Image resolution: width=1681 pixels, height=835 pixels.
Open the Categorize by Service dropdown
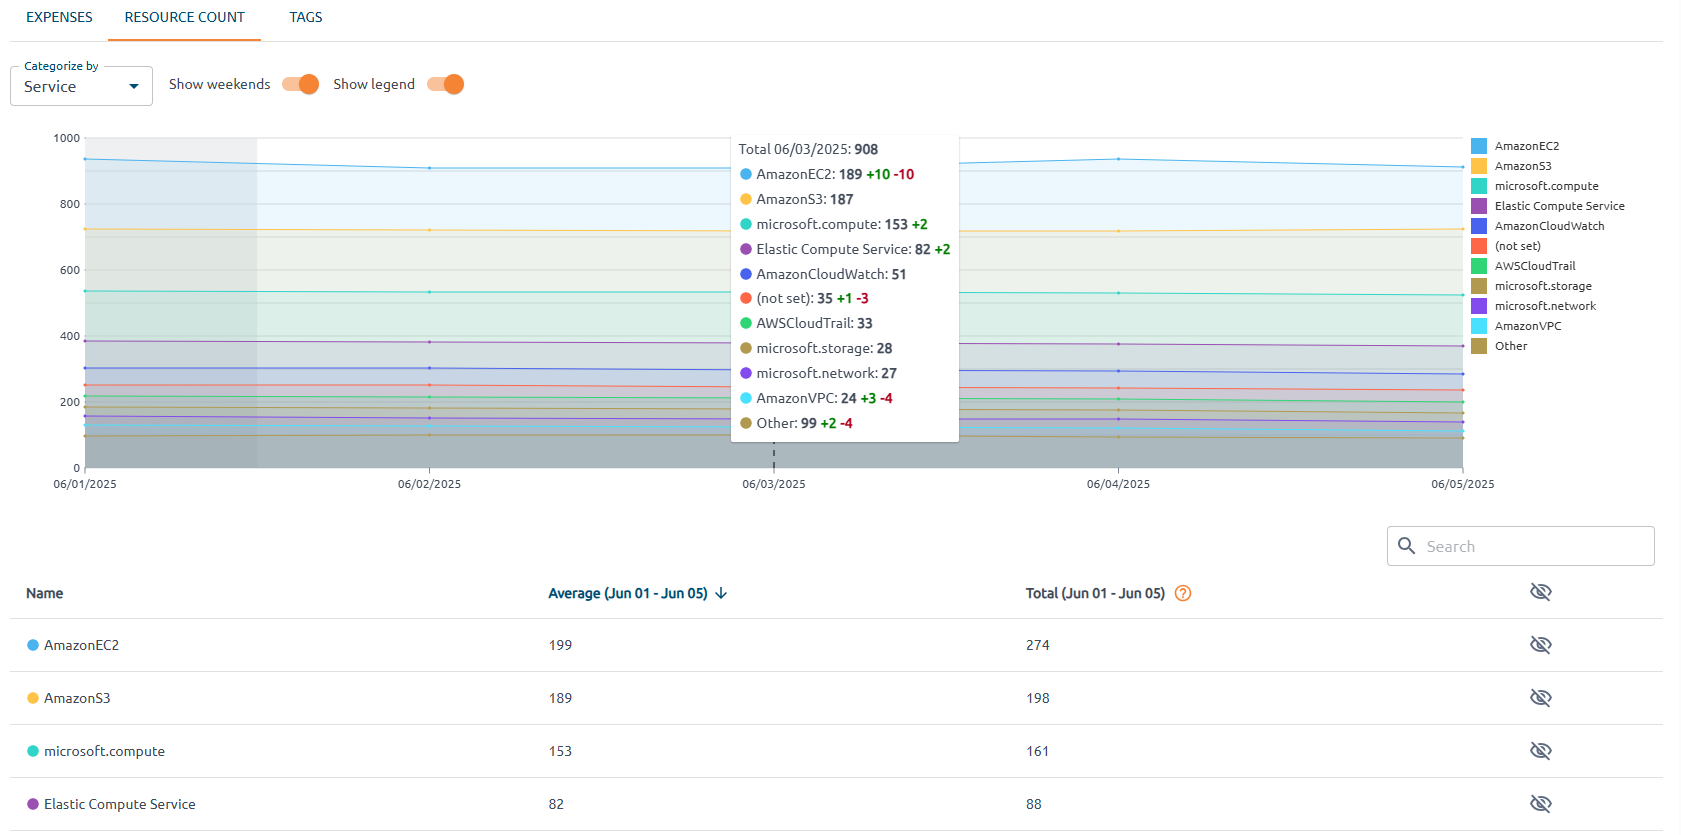pyautogui.click(x=81, y=86)
